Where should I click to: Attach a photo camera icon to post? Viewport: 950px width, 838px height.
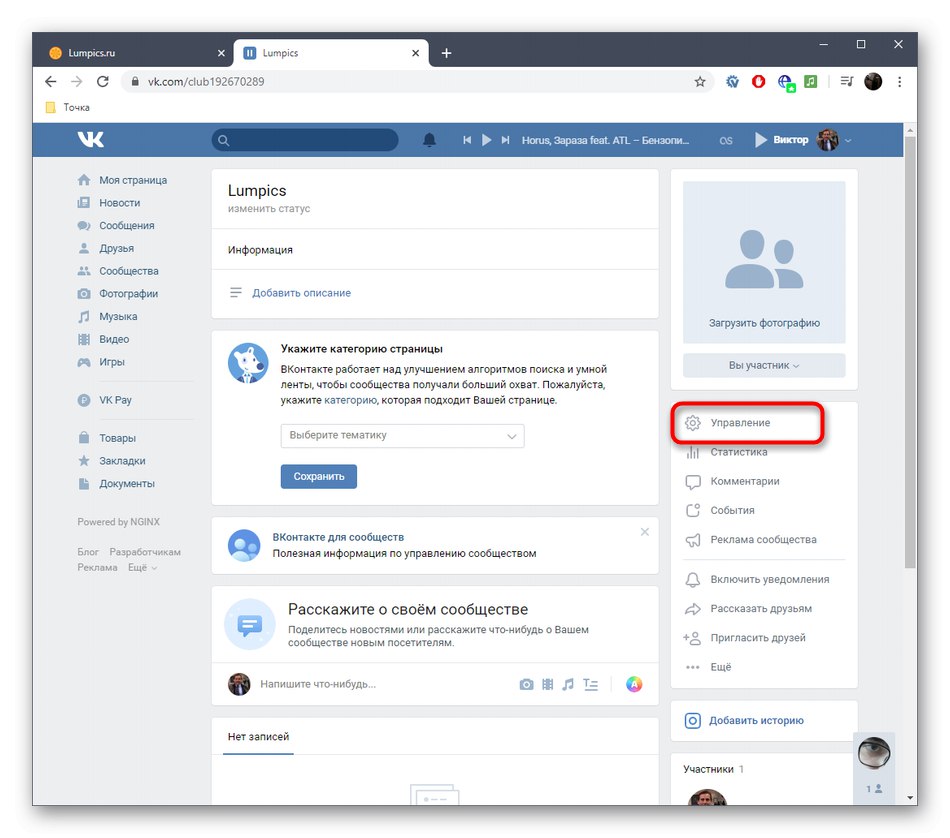point(526,684)
